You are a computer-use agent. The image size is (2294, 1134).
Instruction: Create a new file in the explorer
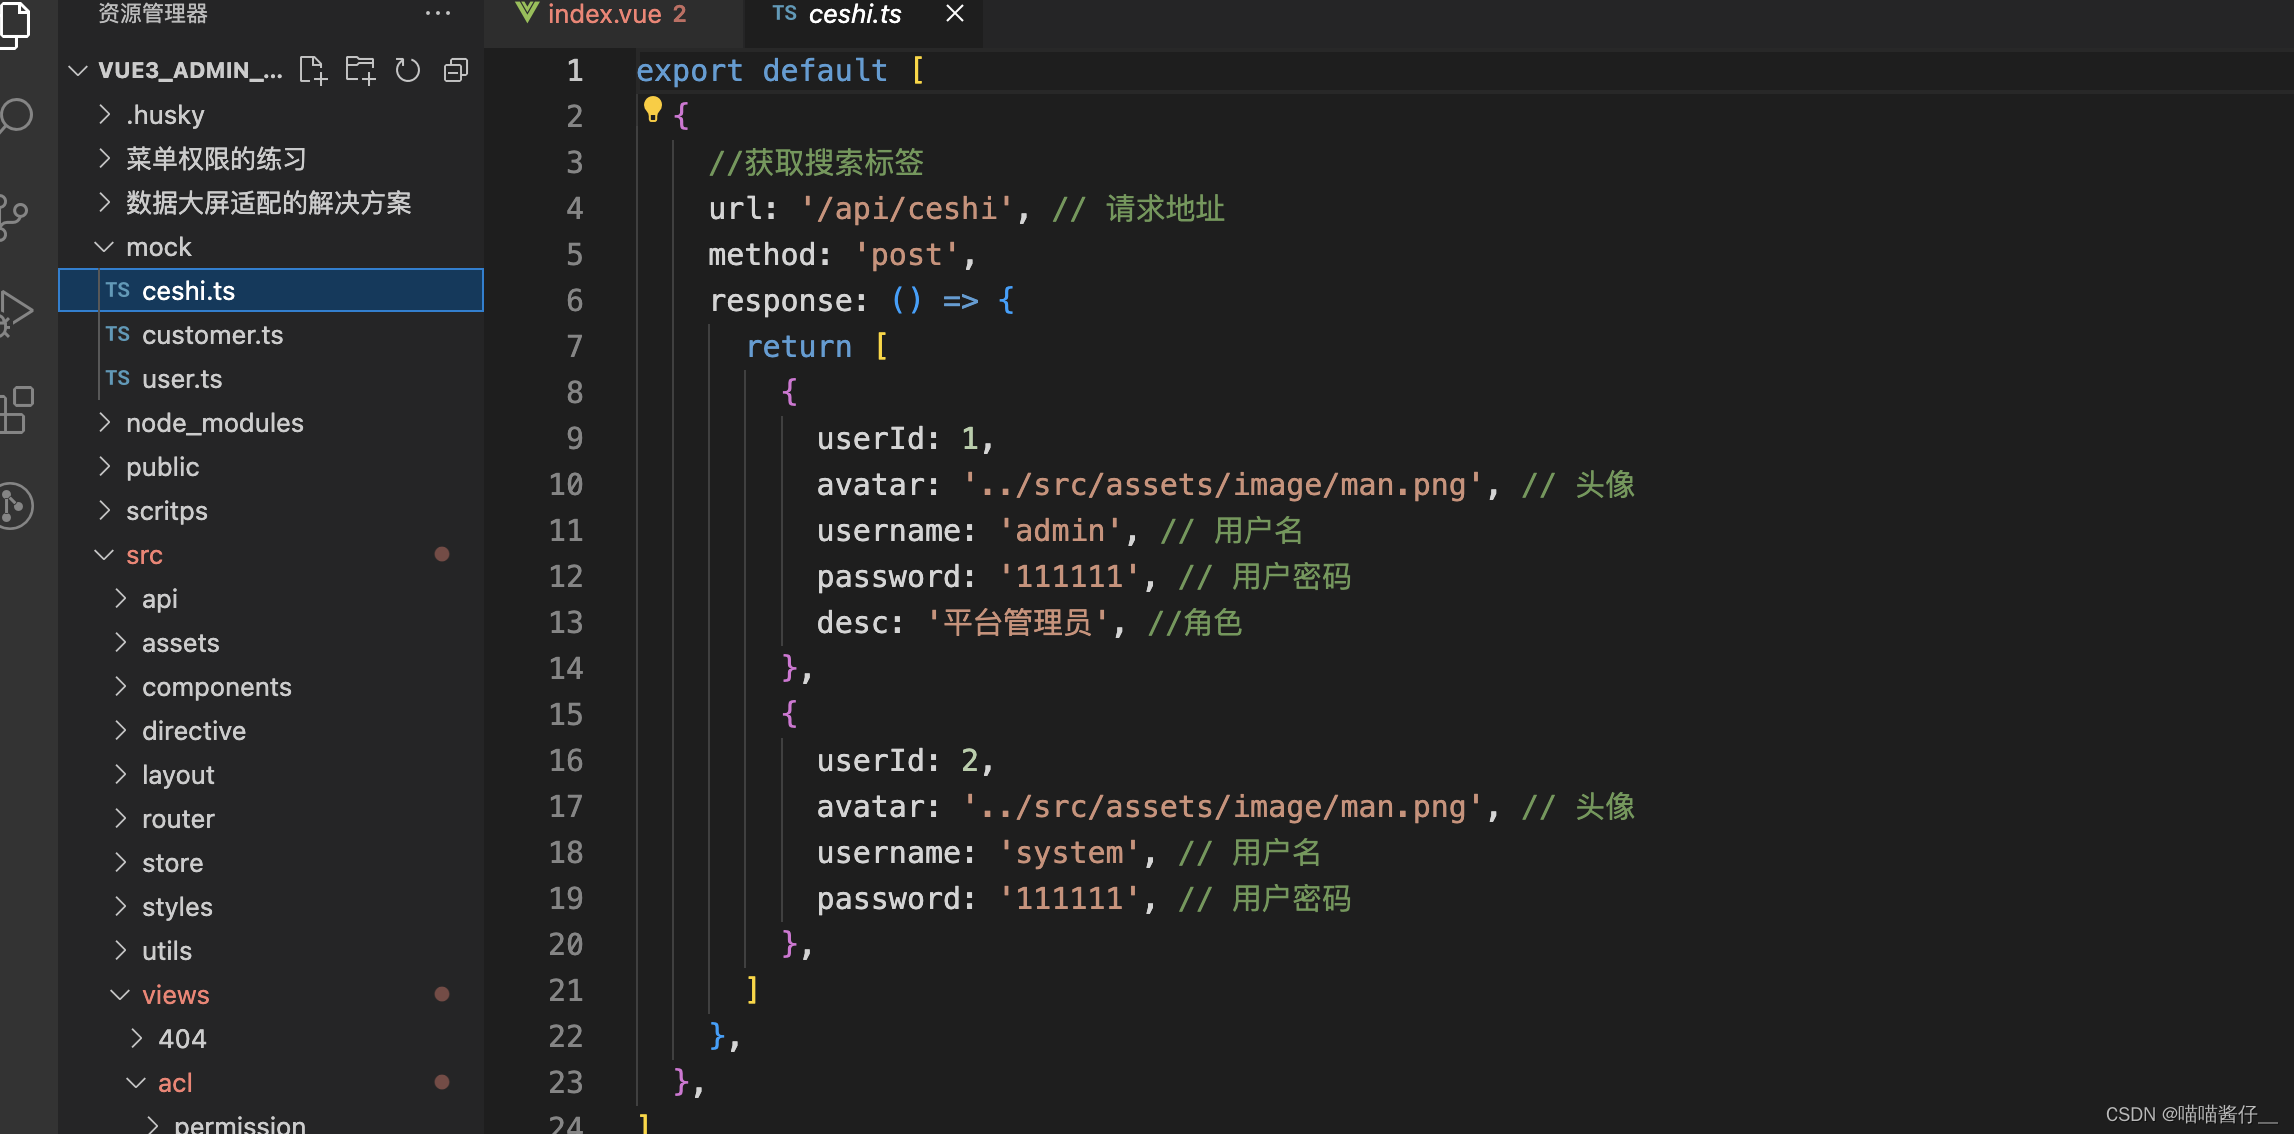(312, 70)
